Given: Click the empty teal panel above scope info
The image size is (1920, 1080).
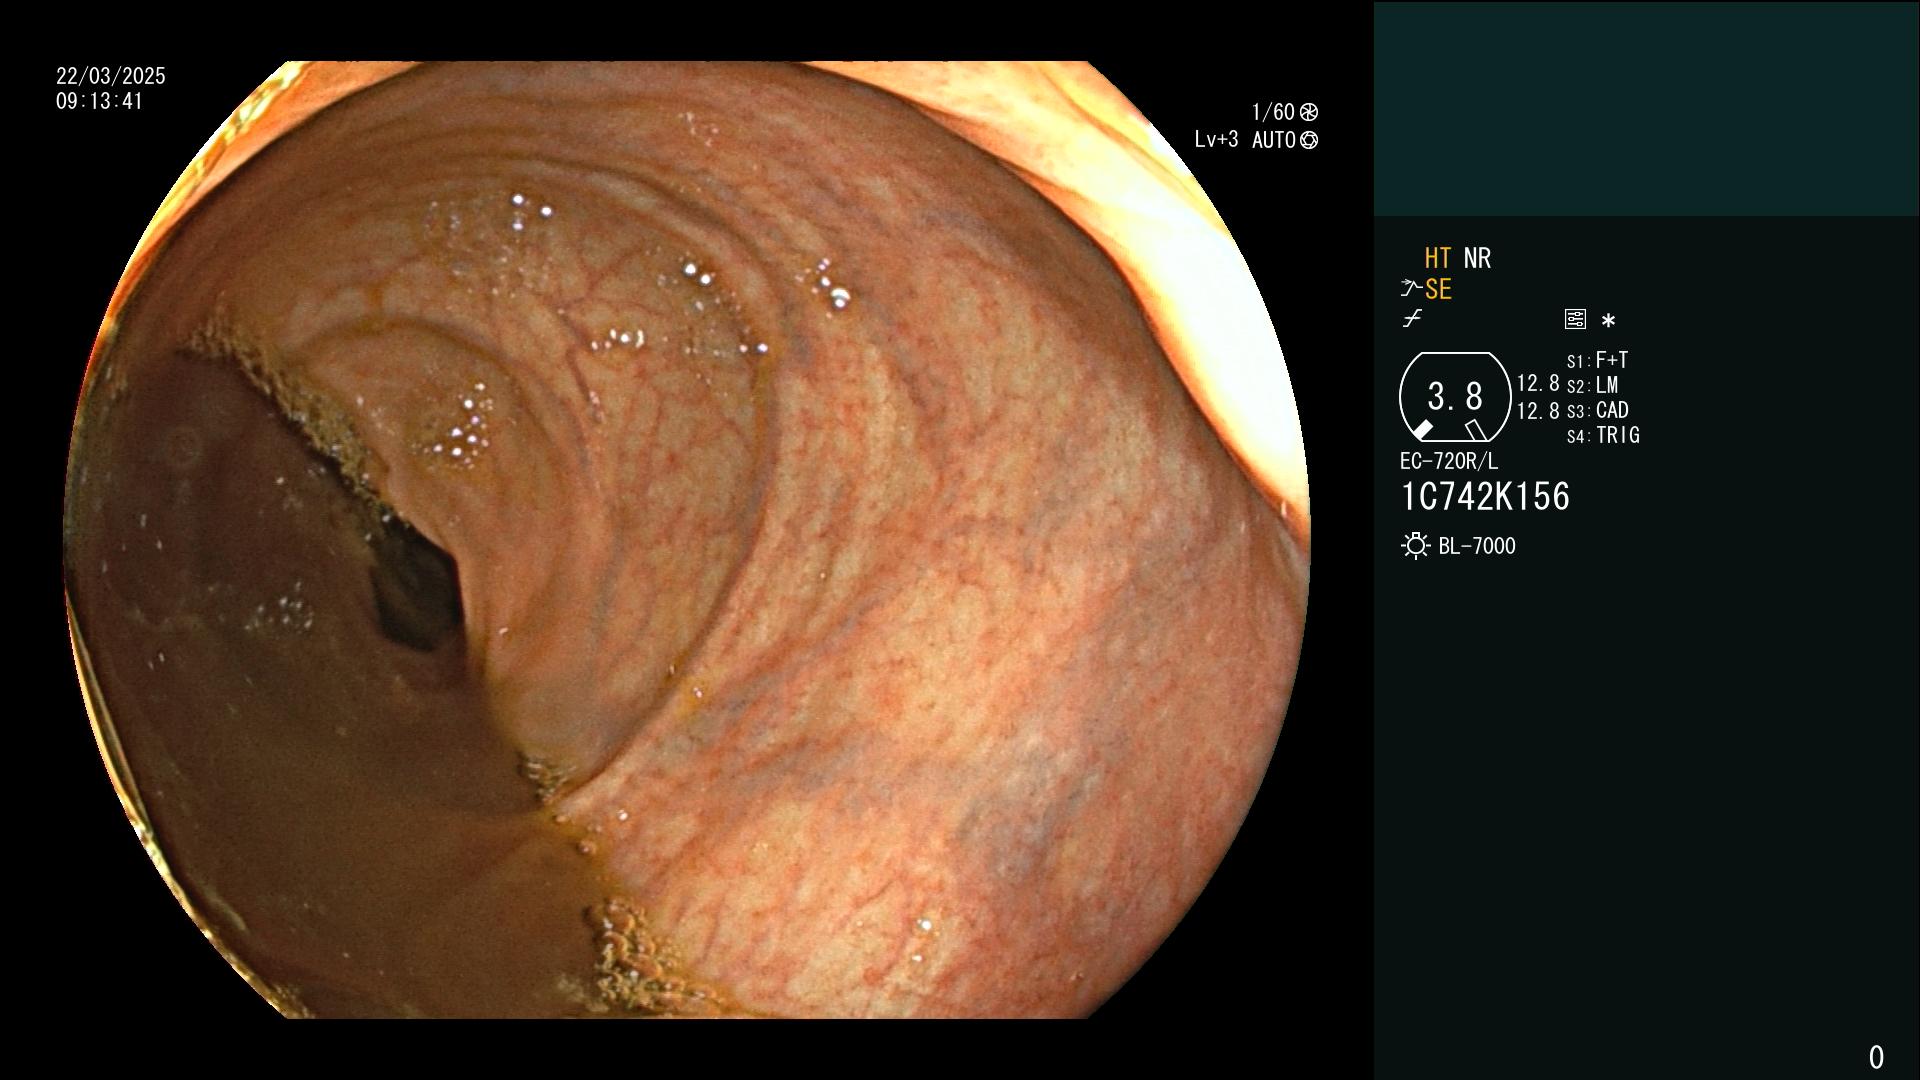Looking at the screenshot, I should point(1646,108).
